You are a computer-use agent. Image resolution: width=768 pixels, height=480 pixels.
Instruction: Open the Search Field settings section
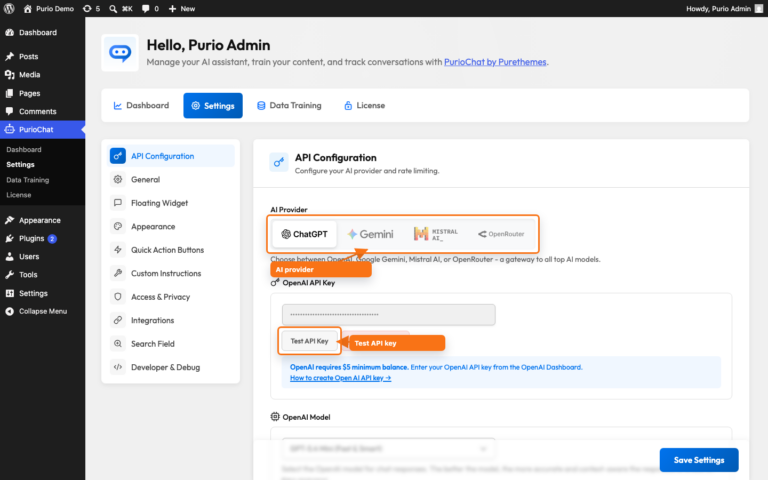170,344
